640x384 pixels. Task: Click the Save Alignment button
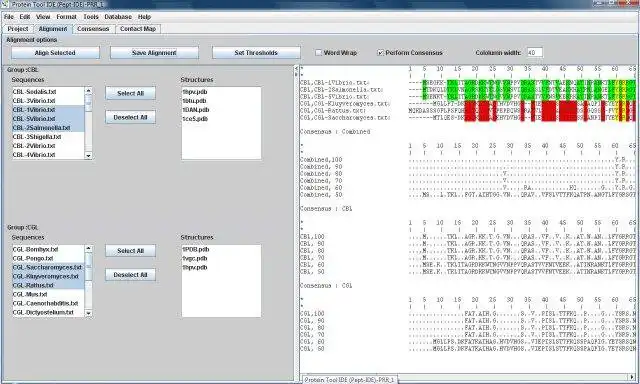click(154, 53)
